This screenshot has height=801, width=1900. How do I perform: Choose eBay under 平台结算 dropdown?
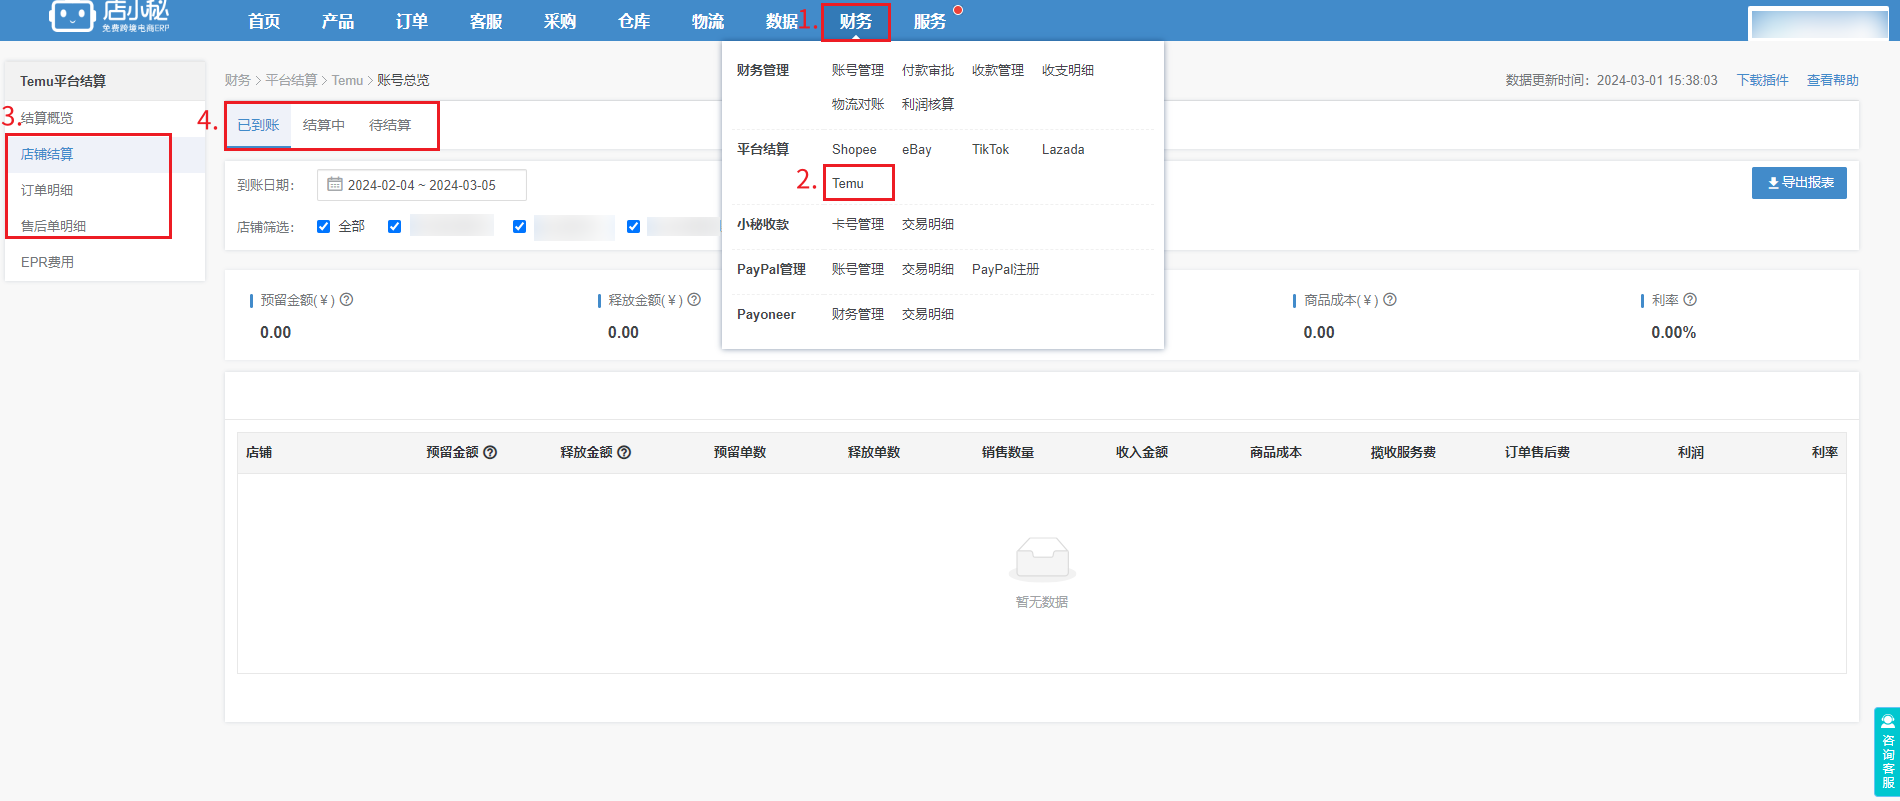tap(917, 149)
